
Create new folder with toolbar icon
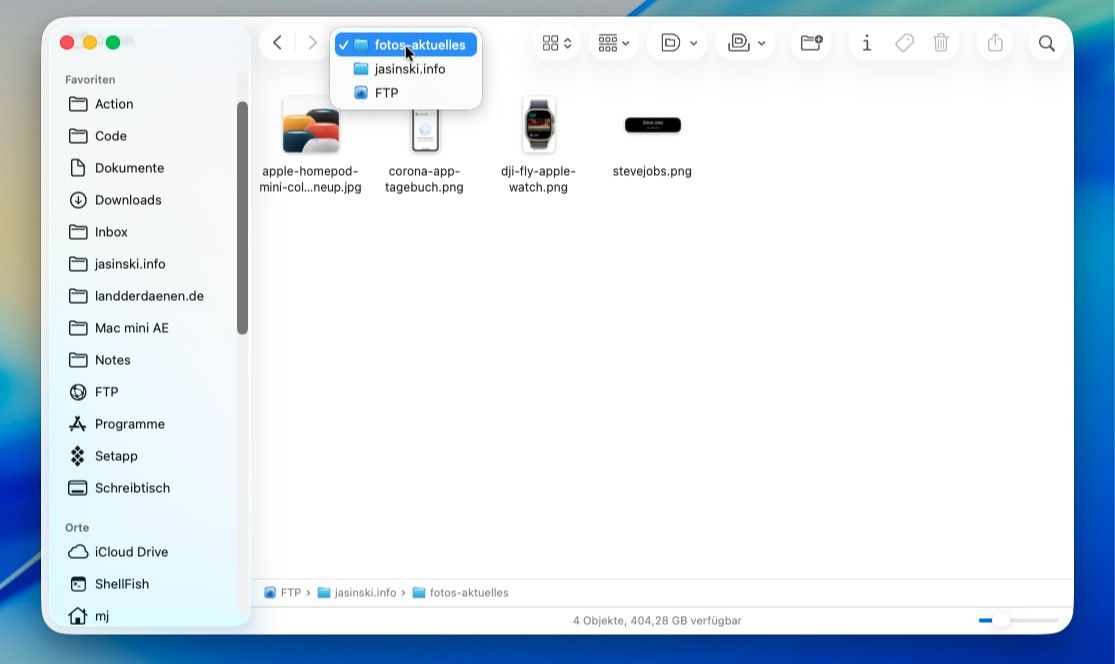811,43
